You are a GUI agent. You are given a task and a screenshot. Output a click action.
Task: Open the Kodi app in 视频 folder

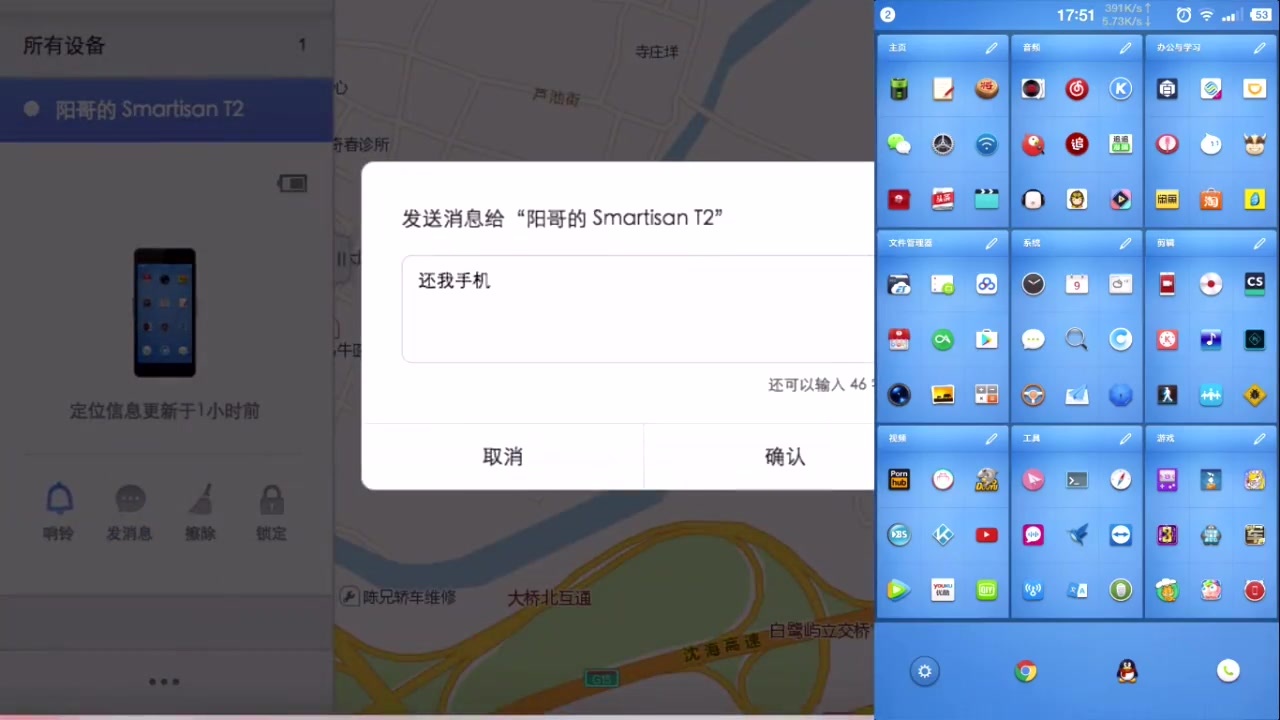[943, 535]
